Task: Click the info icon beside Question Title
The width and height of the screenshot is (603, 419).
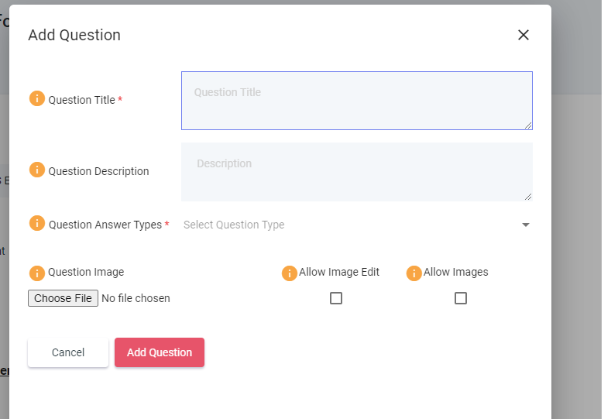Action: tap(37, 99)
